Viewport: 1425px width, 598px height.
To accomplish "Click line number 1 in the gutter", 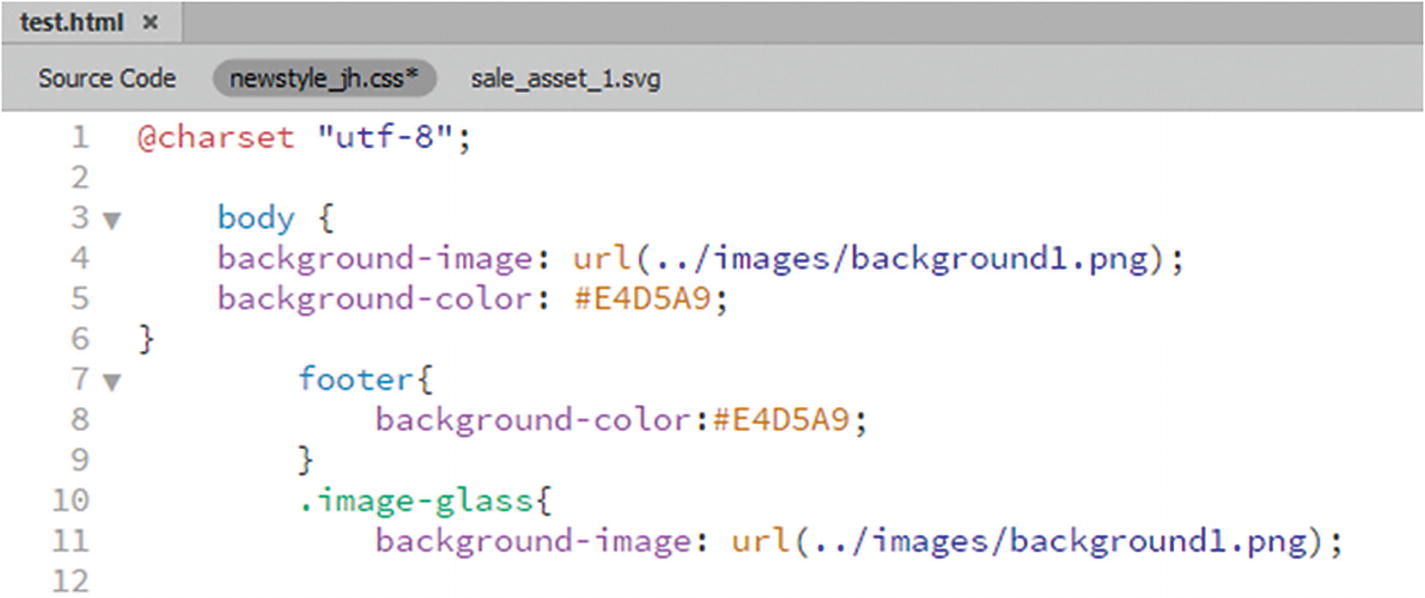I will 80,137.
